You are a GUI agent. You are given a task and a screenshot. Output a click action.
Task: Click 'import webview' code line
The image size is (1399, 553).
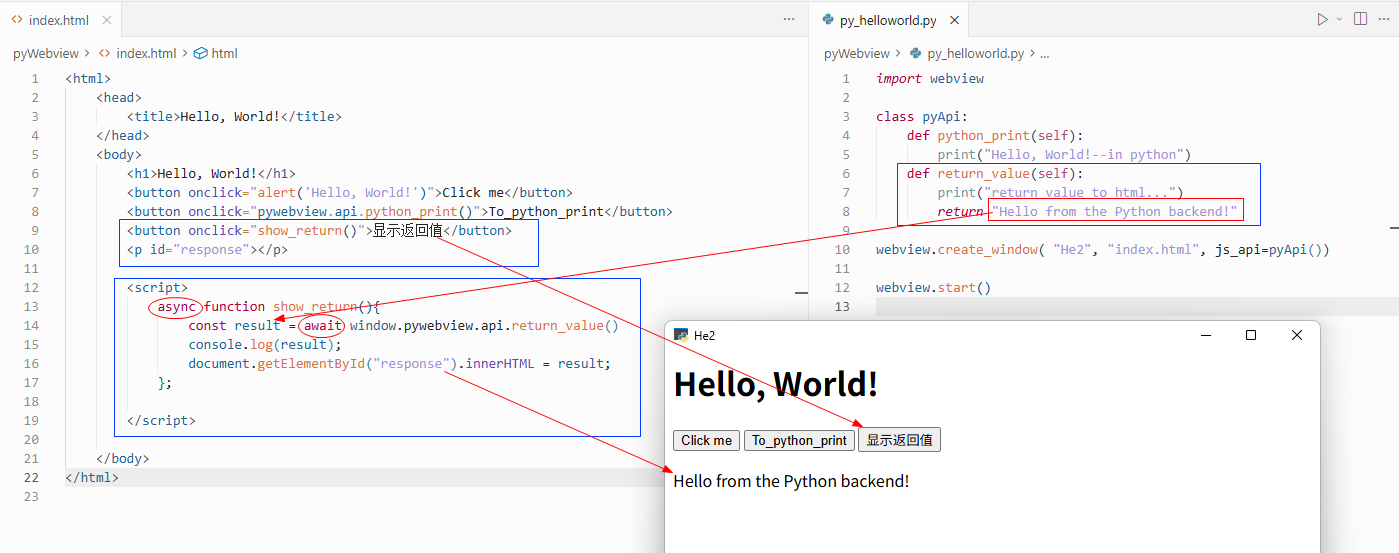pyautogui.click(x=930, y=78)
